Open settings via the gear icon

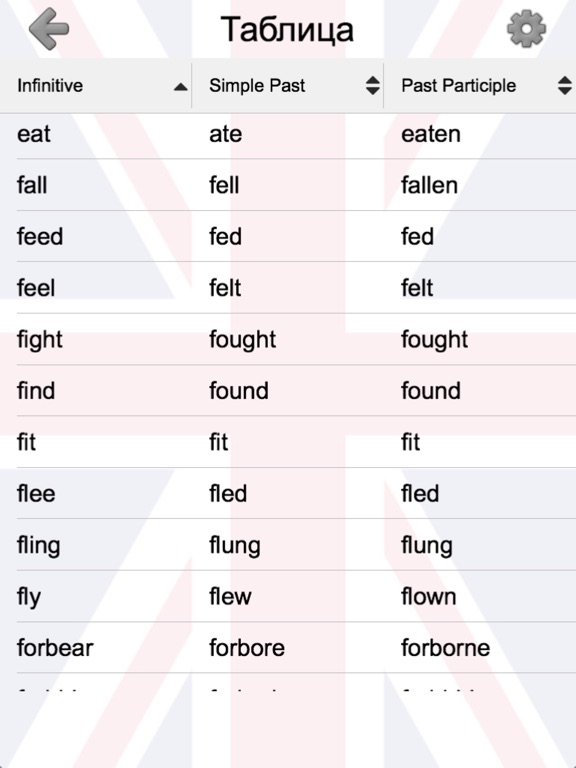[x=526, y=29]
